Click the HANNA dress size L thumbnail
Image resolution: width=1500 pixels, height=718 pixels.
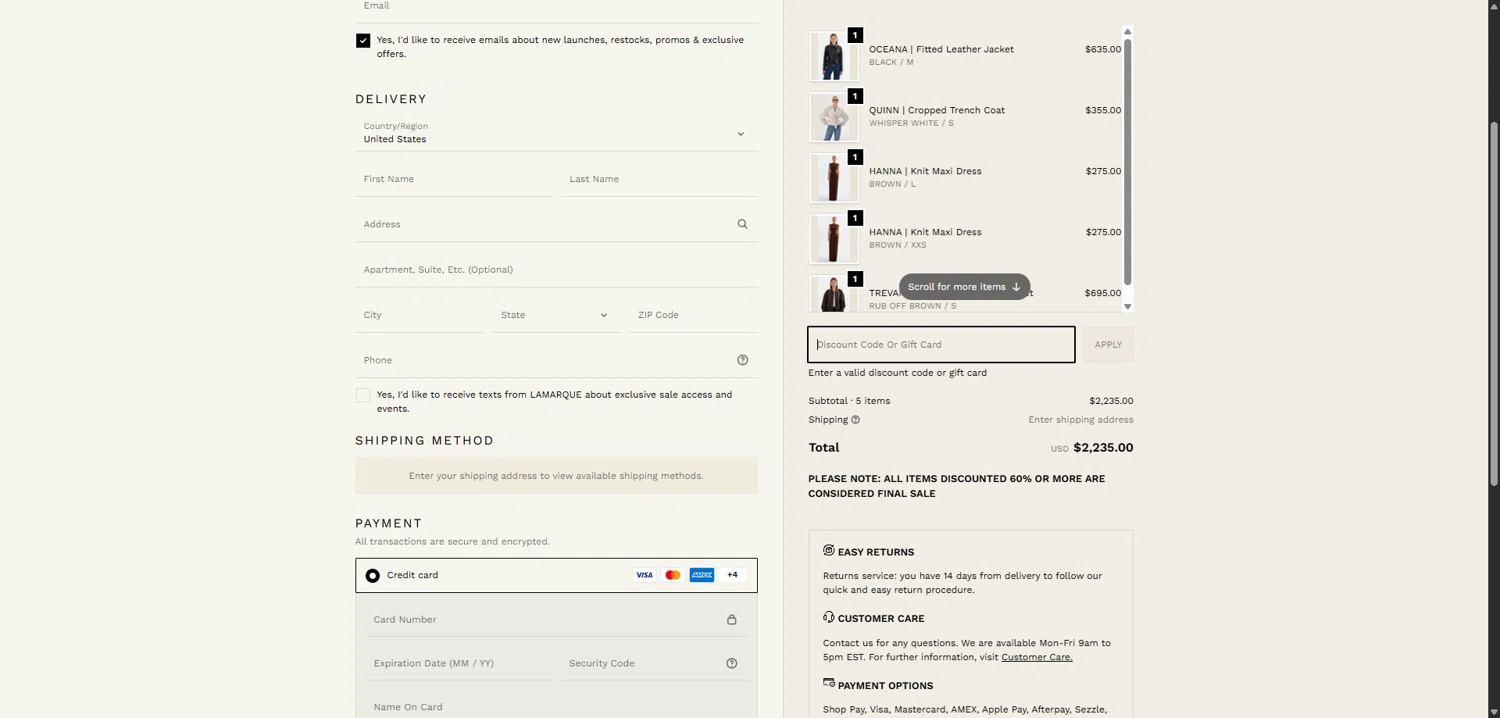pos(832,178)
